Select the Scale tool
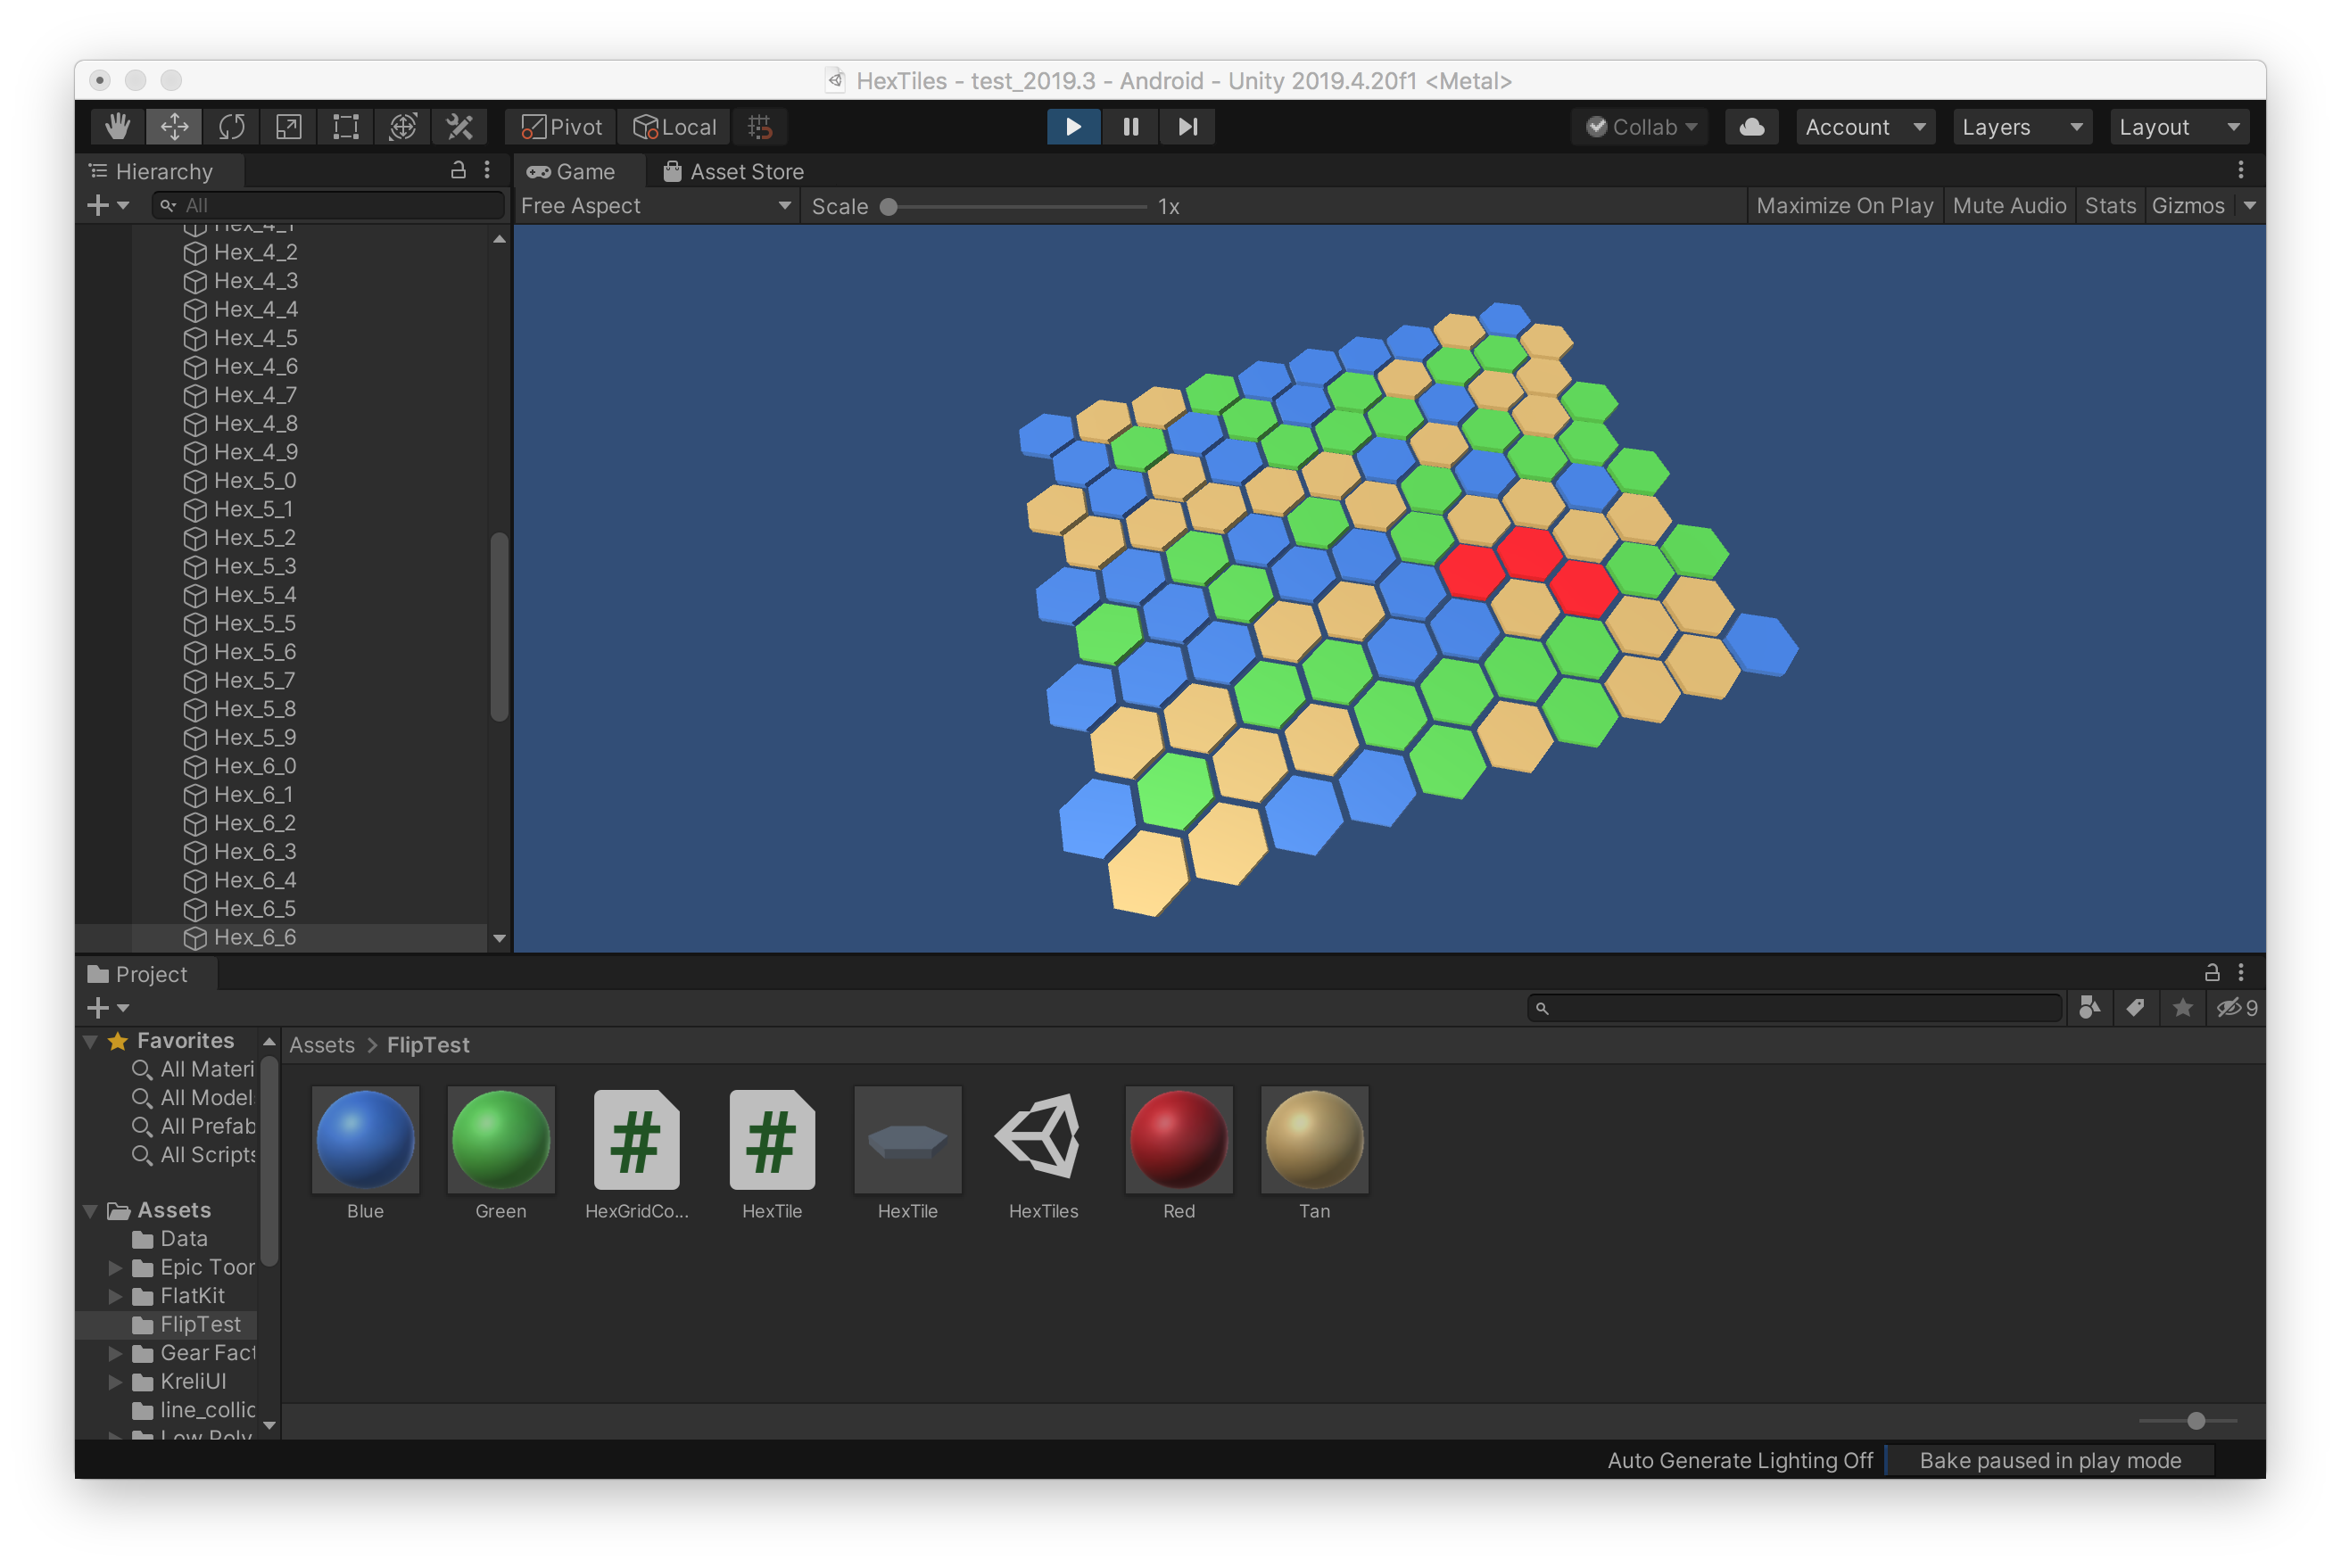This screenshot has height=1568, width=2341. 288,127
